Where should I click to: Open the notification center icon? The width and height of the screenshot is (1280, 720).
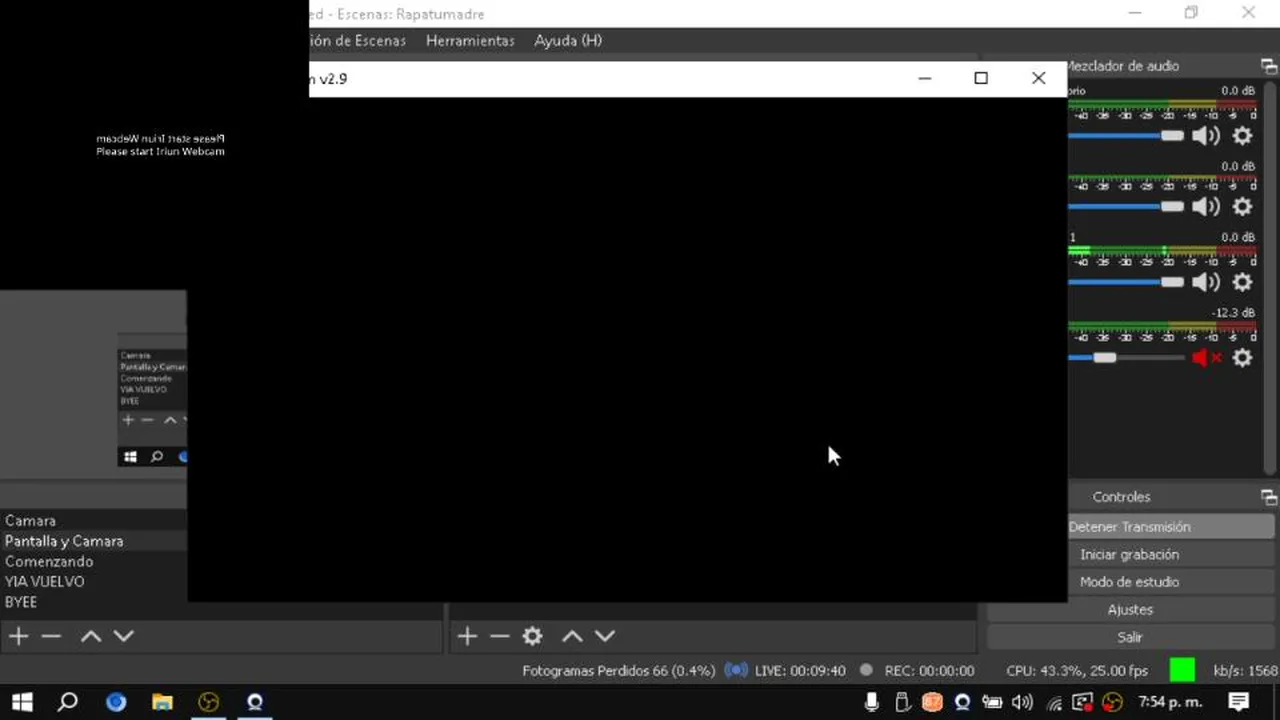1238,702
